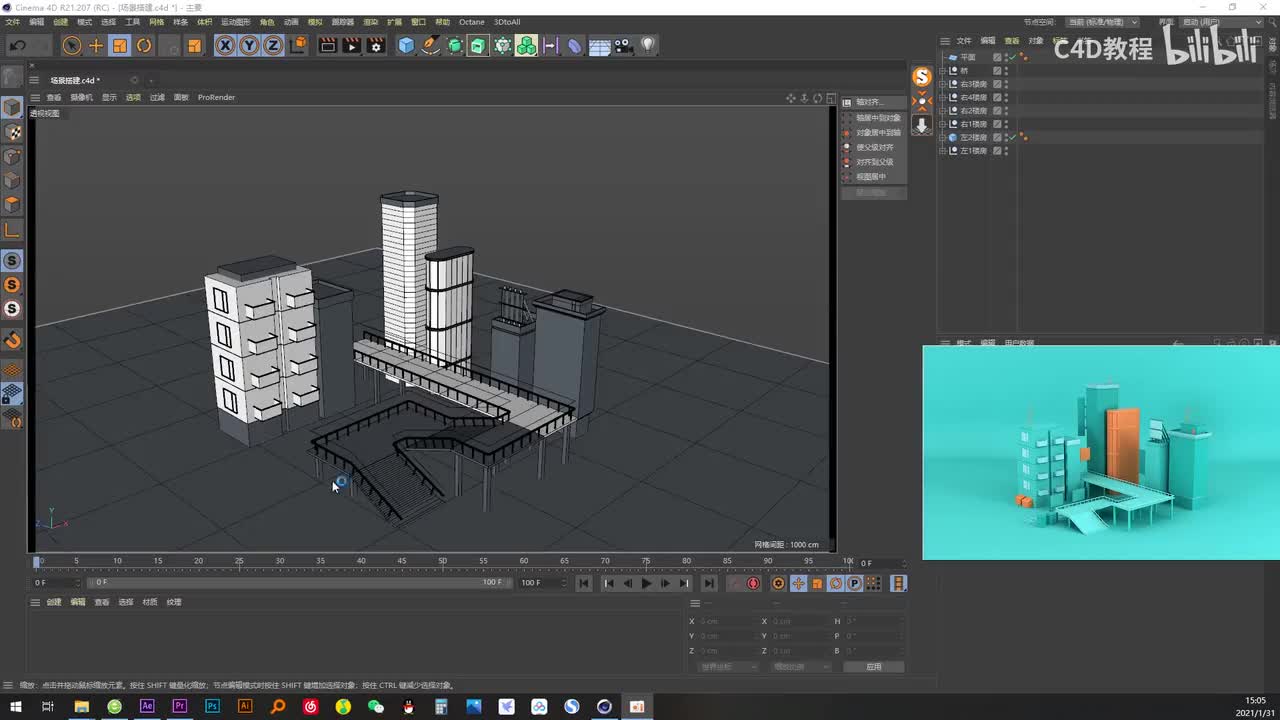
Task: Expand the 右2楼房 object
Action: (942, 111)
